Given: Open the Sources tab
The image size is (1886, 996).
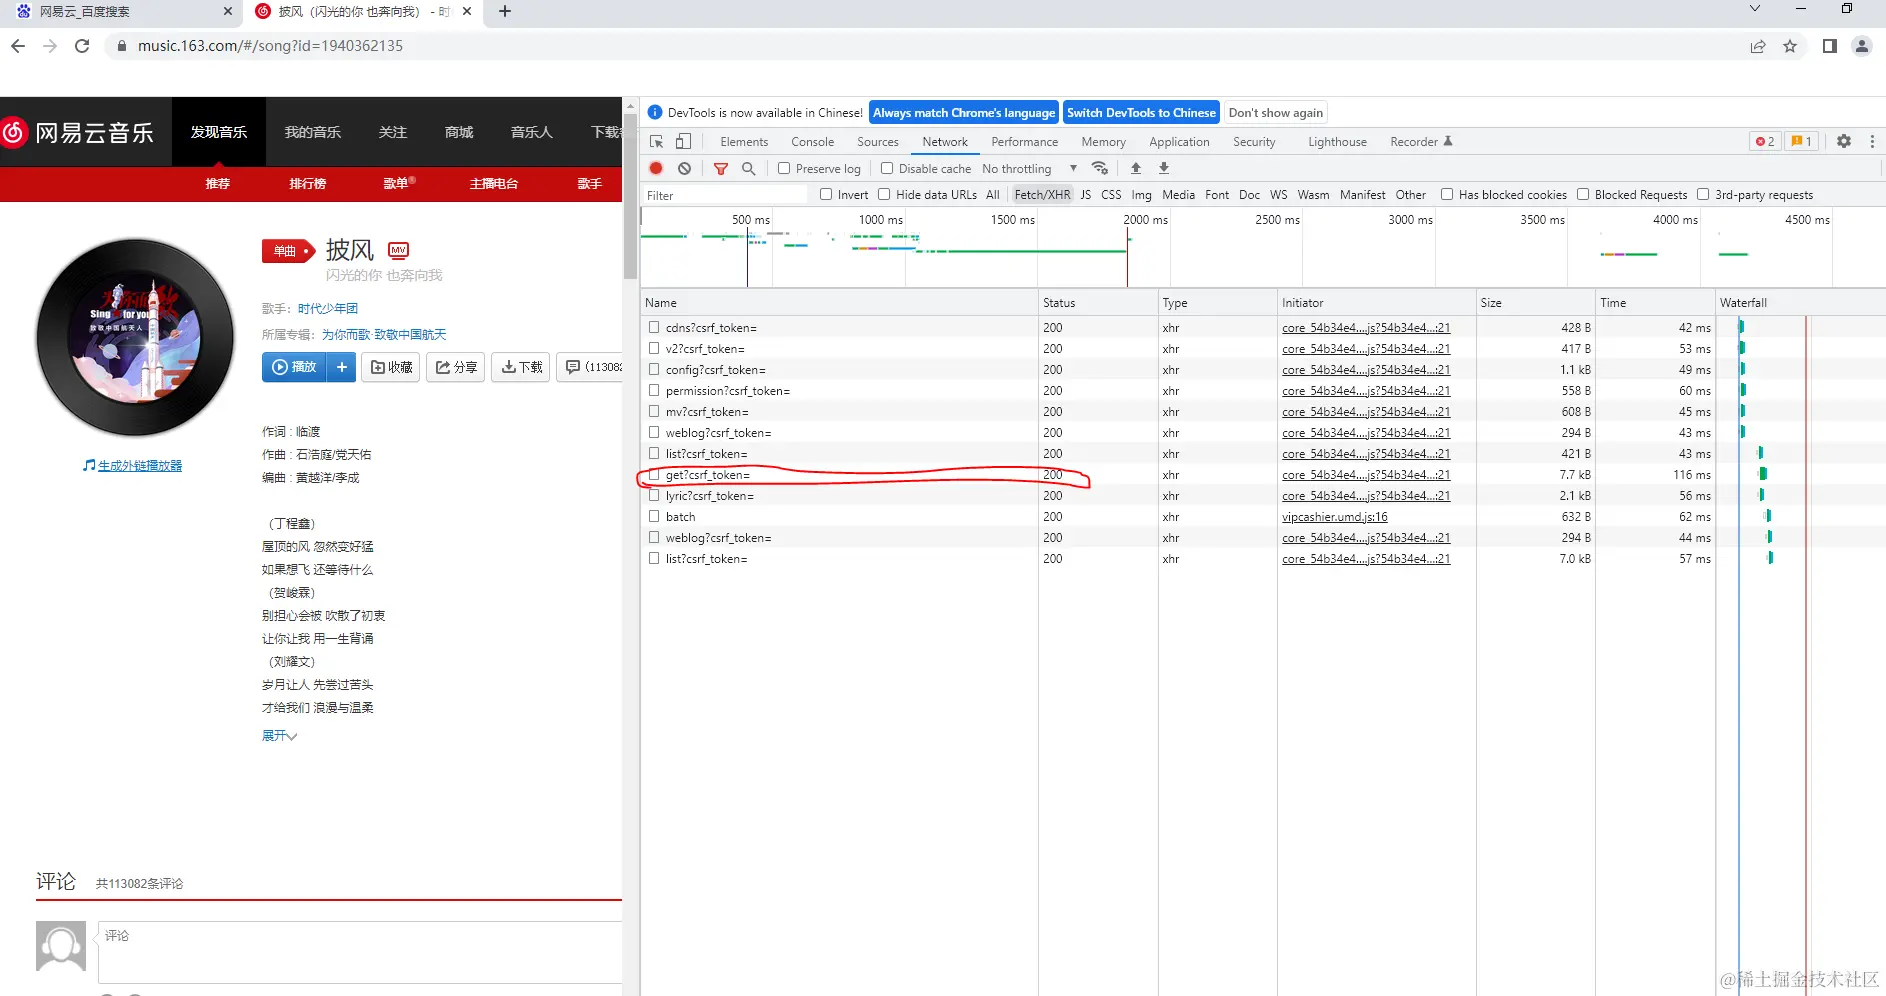Looking at the screenshot, I should (877, 142).
